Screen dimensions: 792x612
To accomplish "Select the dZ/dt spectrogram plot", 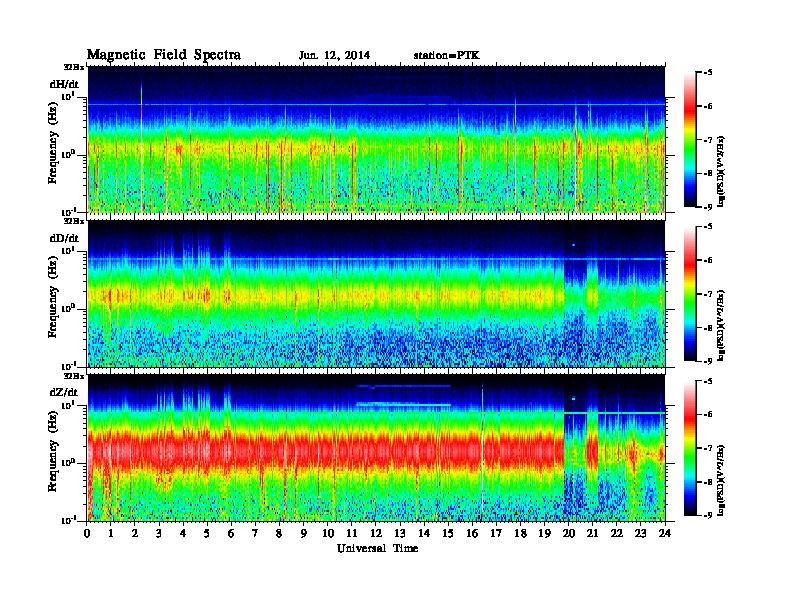I will [376, 448].
